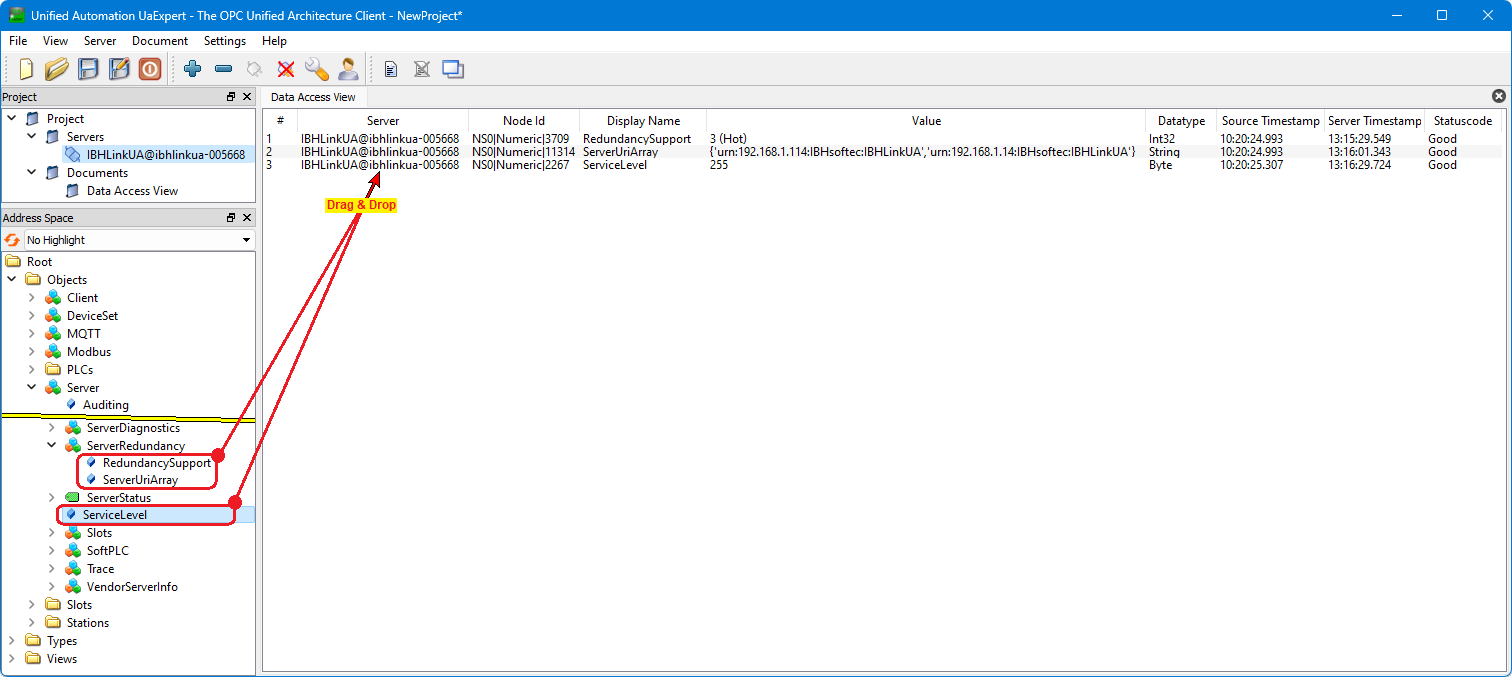Select the VendorServerInfo tree node
The image size is (1512, 677).
coord(132,587)
